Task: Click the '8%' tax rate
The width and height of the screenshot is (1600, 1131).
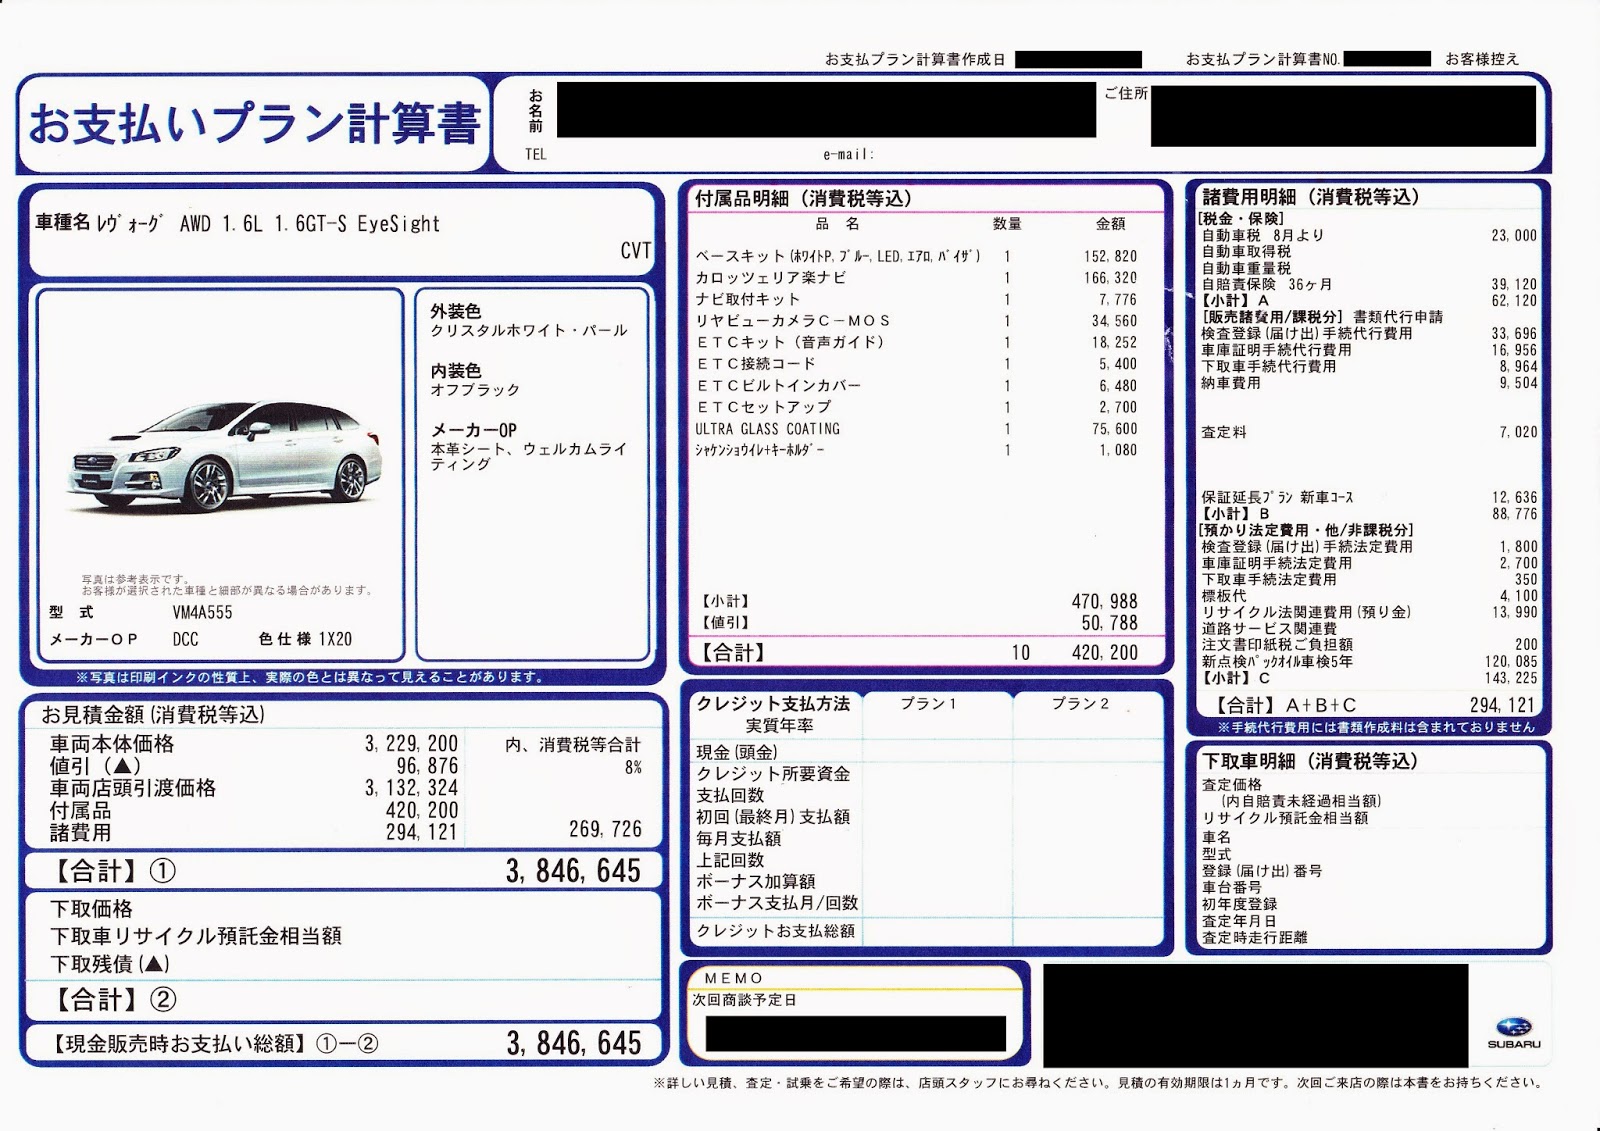Action: 633,768
